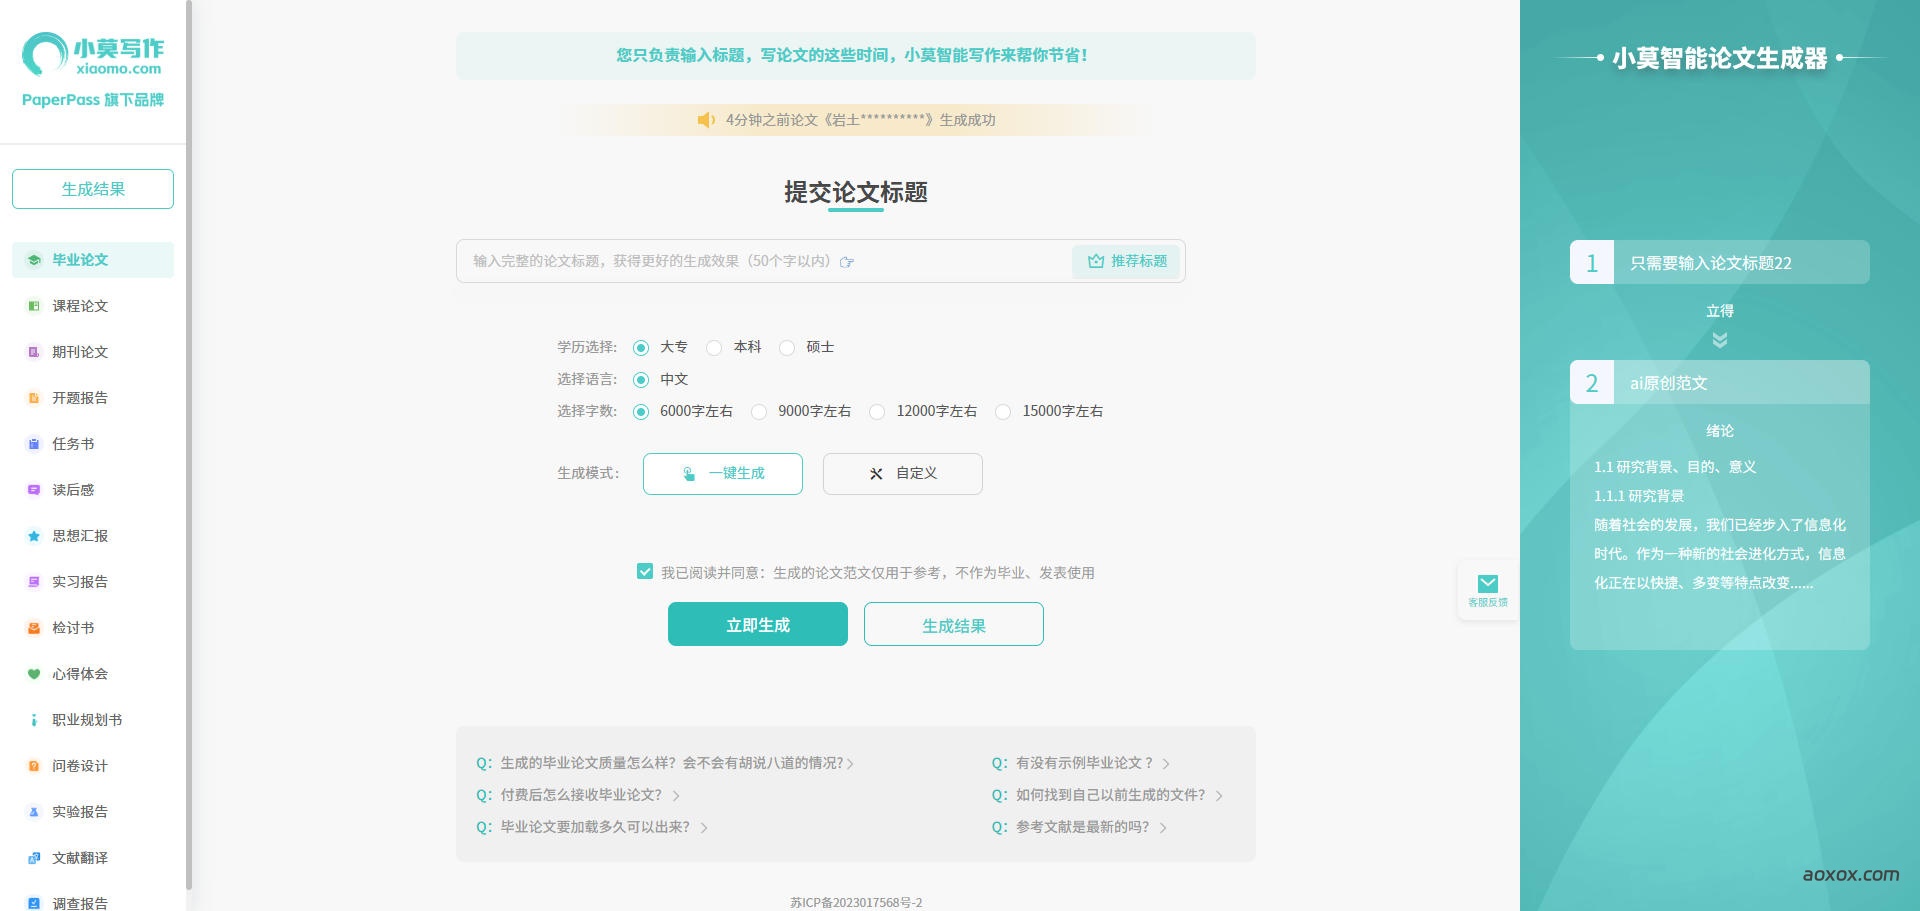Click the heart icon beside 心得体会

(34, 674)
